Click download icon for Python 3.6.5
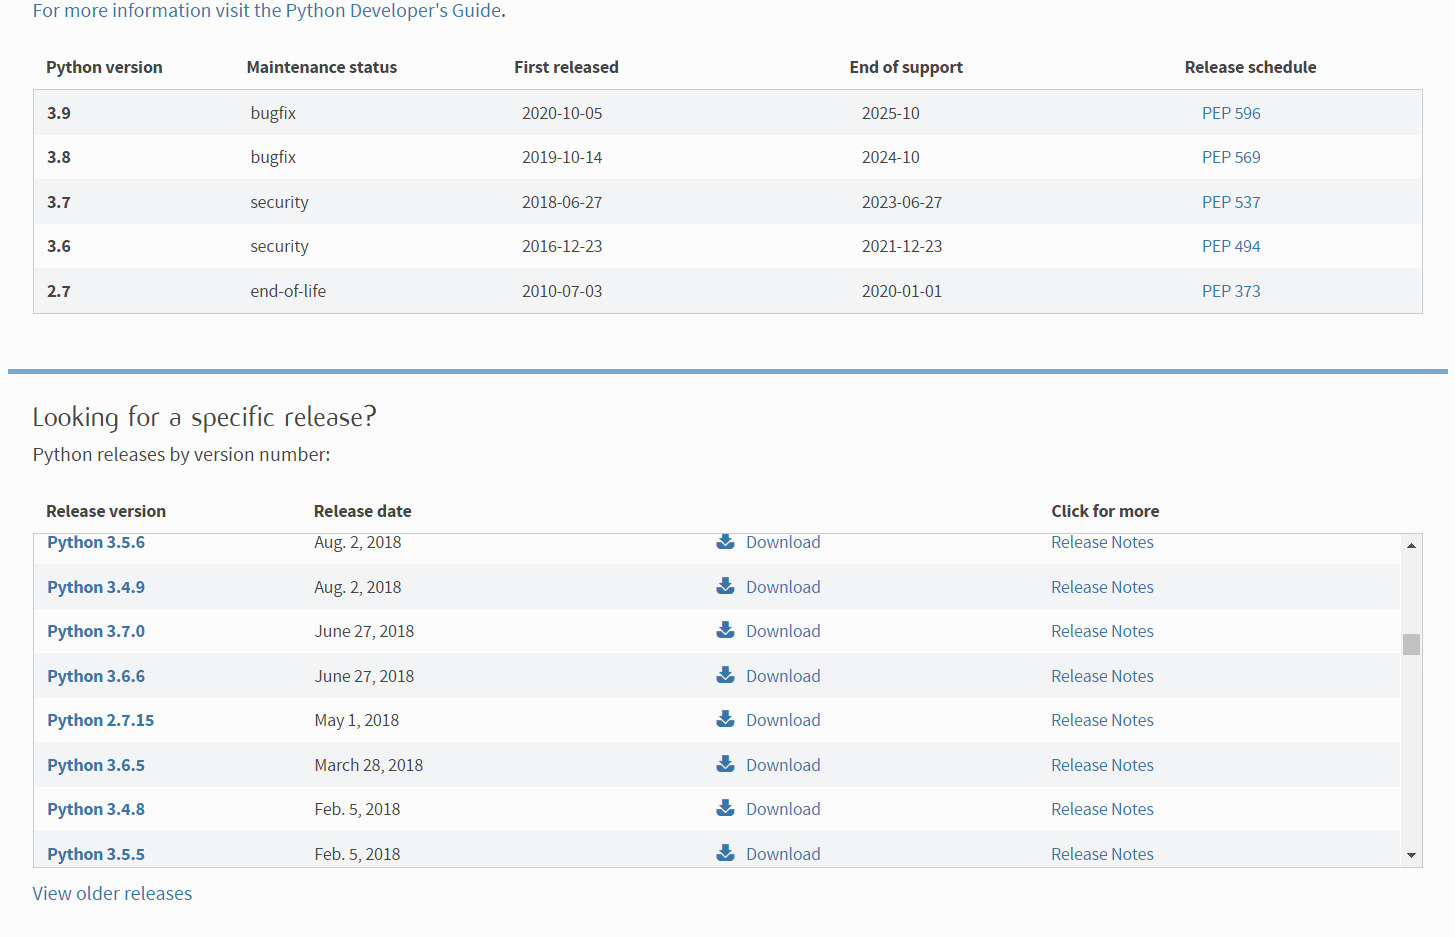 tap(725, 764)
